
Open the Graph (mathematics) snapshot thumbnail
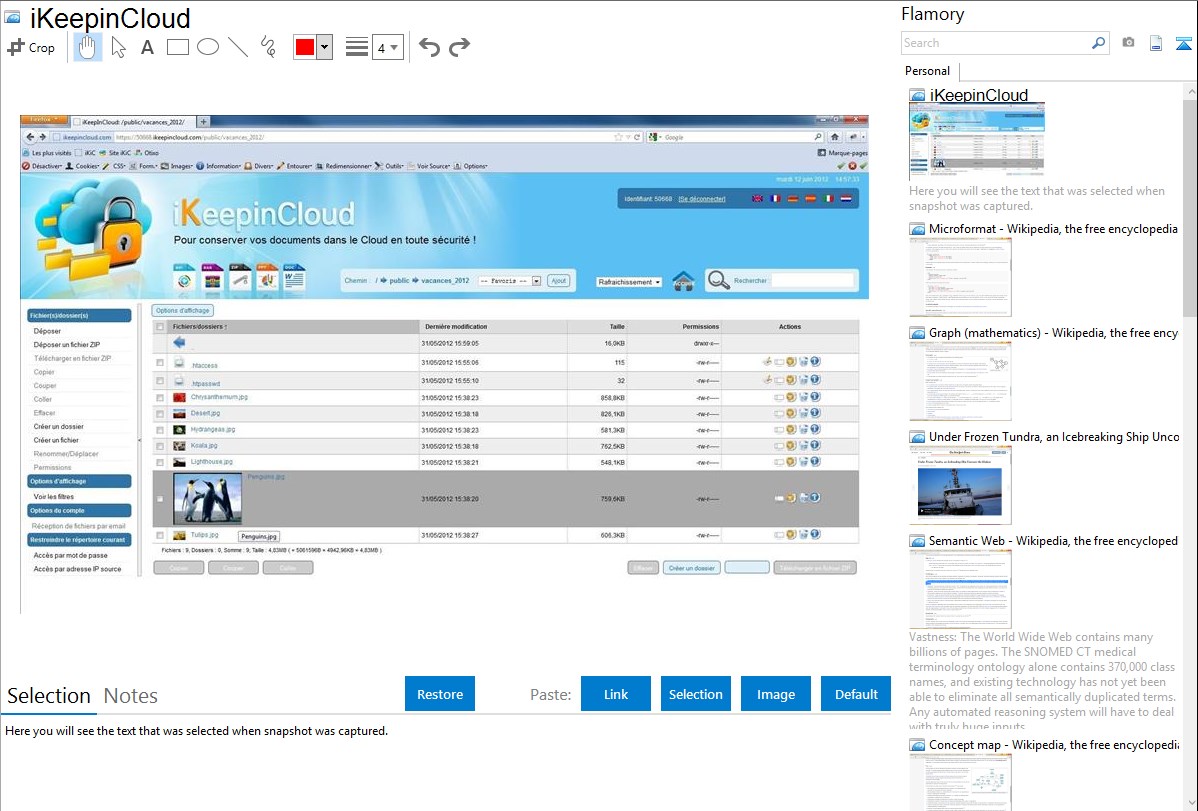(960, 381)
